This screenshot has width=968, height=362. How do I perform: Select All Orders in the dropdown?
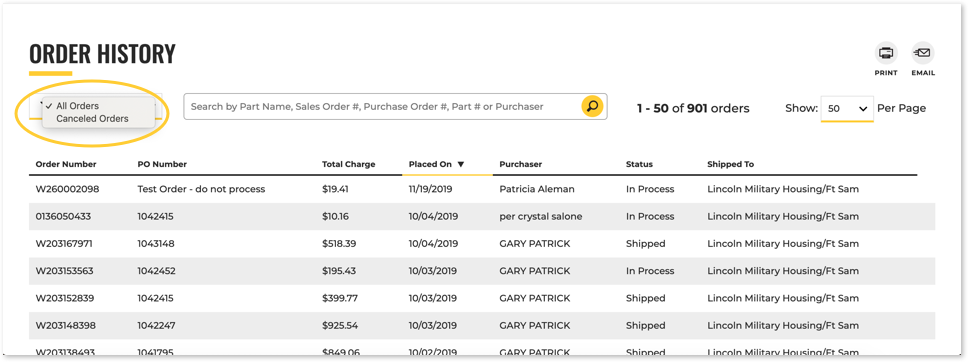coord(77,106)
